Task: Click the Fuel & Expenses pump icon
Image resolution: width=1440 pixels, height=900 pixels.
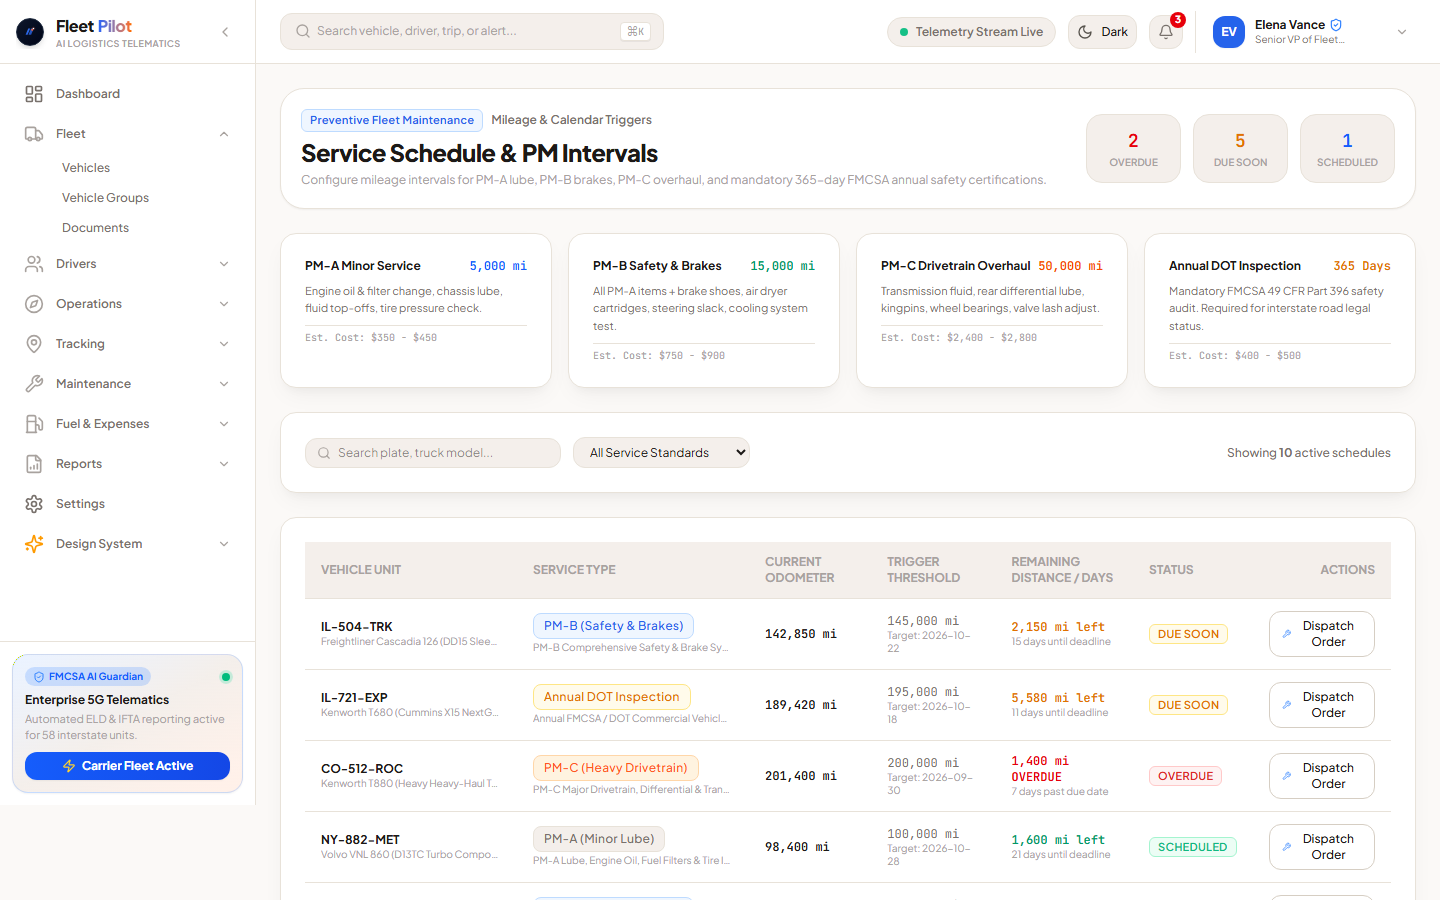Action: click(x=34, y=424)
